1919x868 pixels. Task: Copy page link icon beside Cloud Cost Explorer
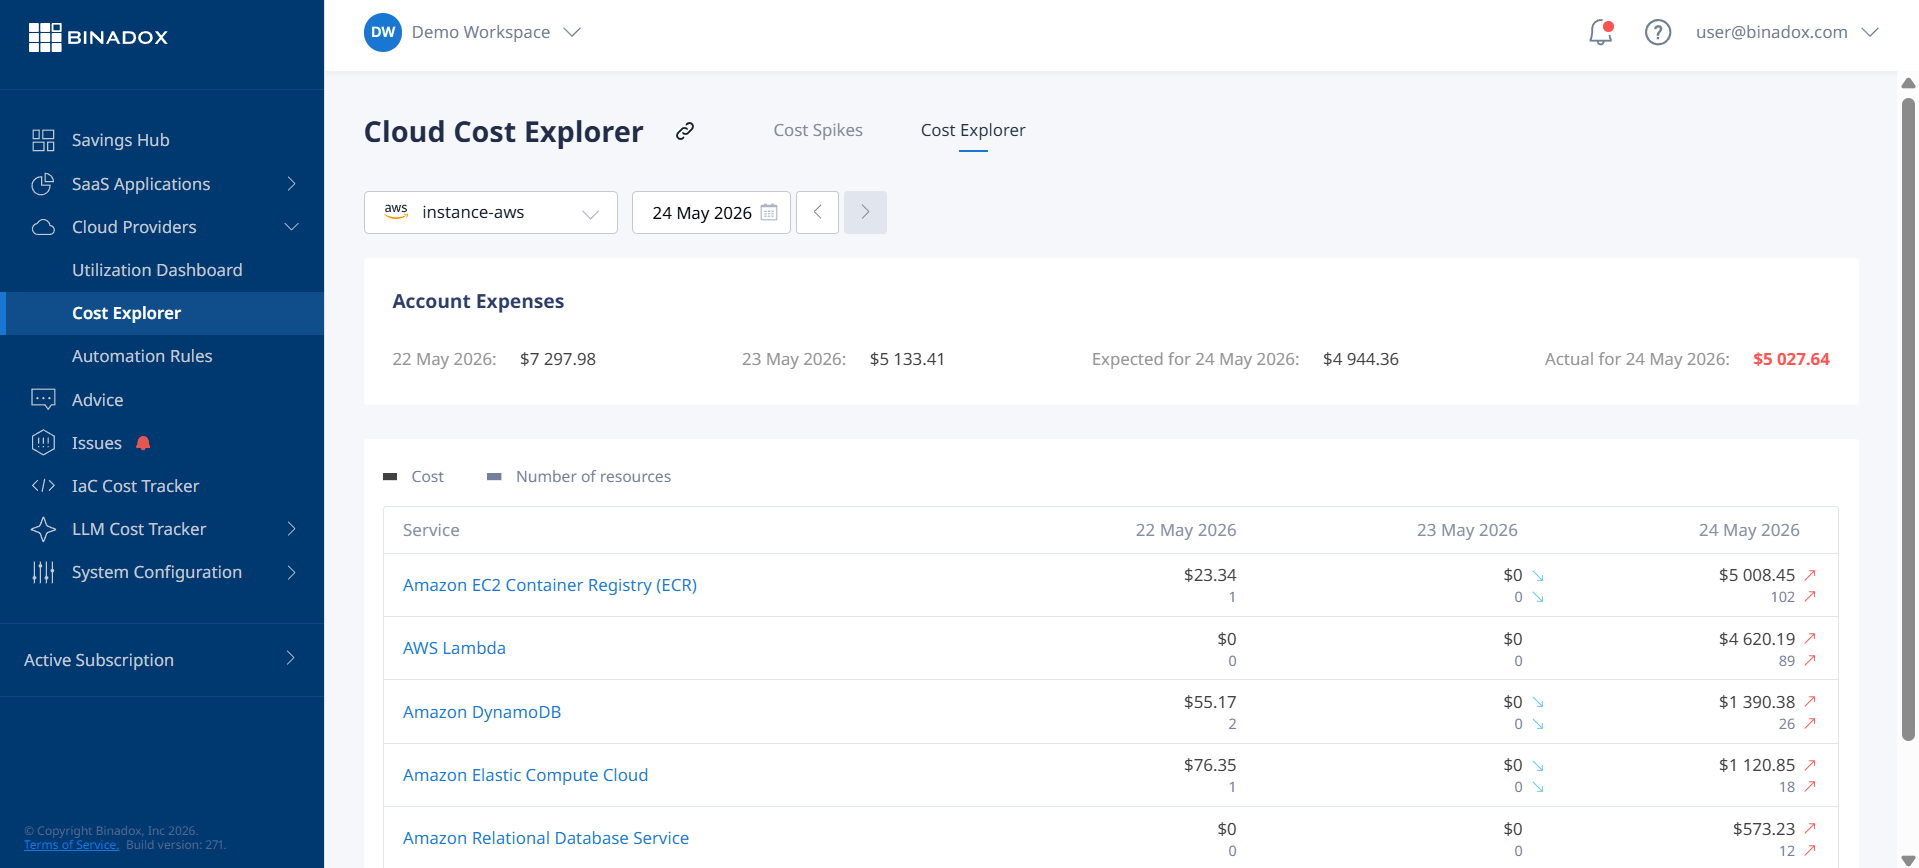click(x=685, y=131)
